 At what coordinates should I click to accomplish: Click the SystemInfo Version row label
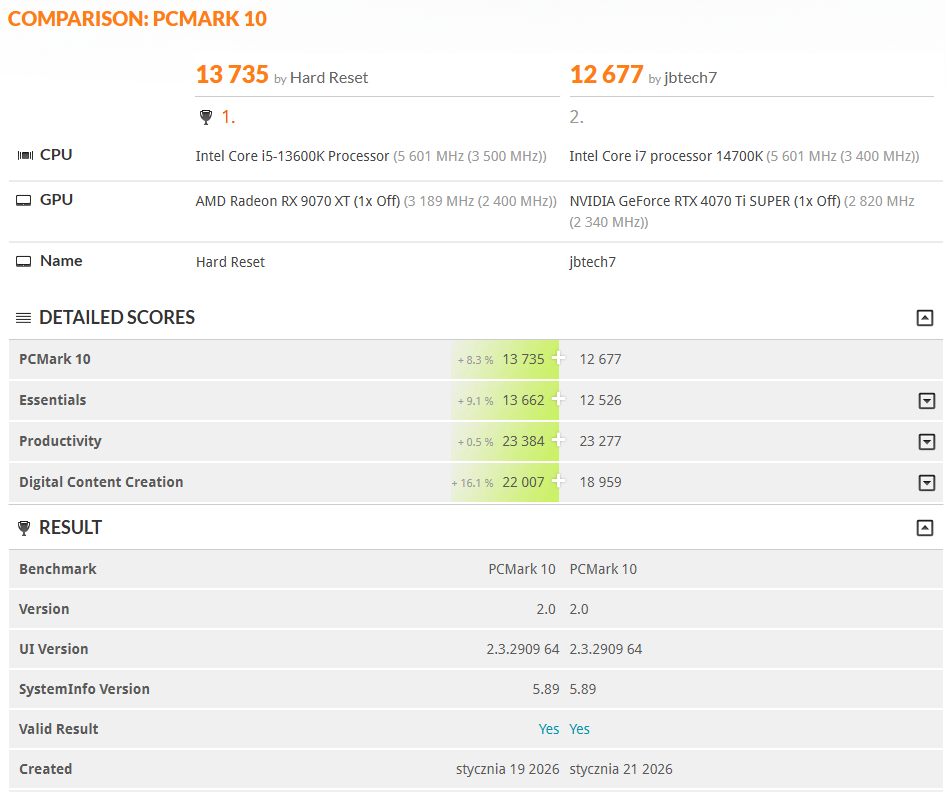[84, 689]
